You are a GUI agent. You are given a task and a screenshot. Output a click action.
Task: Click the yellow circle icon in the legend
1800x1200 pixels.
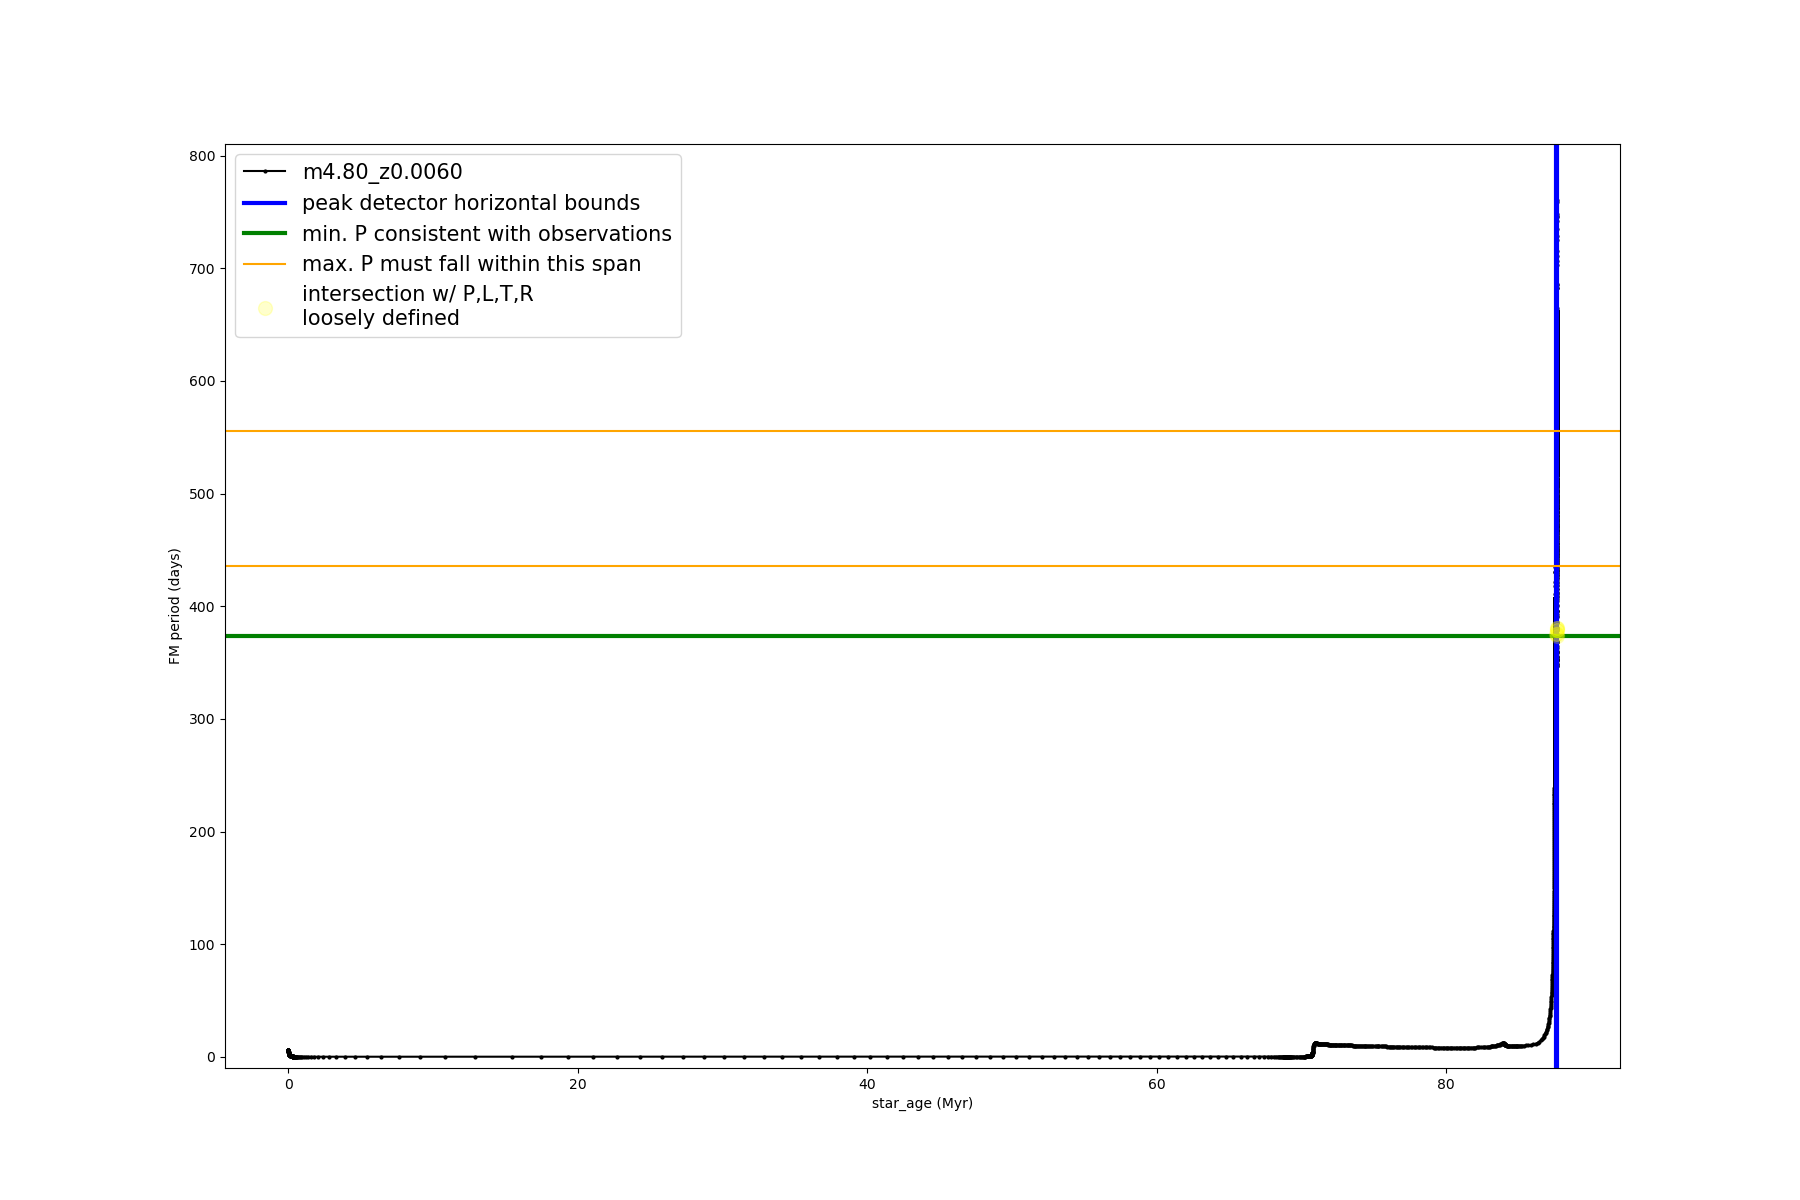(265, 308)
